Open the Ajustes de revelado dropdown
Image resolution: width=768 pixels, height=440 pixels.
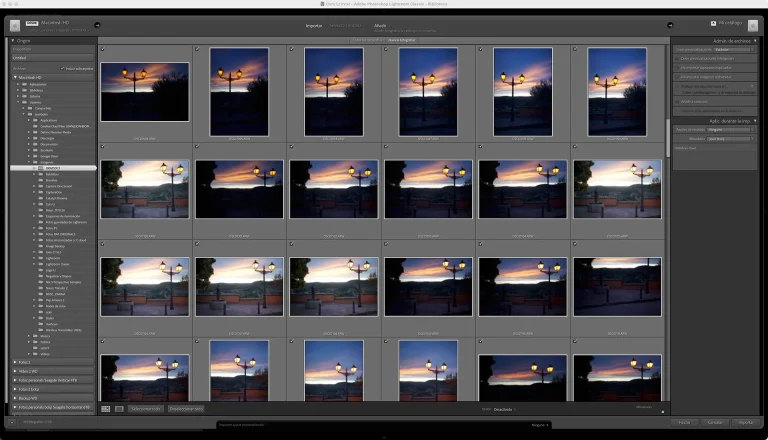pos(731,130)
